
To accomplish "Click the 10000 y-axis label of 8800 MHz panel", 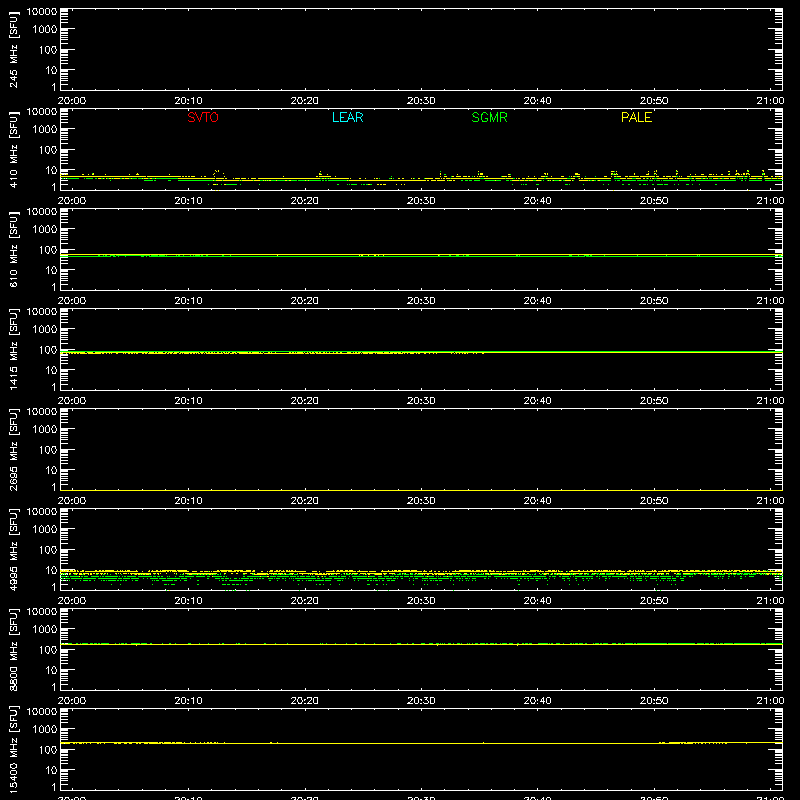I will pos(42,612).
